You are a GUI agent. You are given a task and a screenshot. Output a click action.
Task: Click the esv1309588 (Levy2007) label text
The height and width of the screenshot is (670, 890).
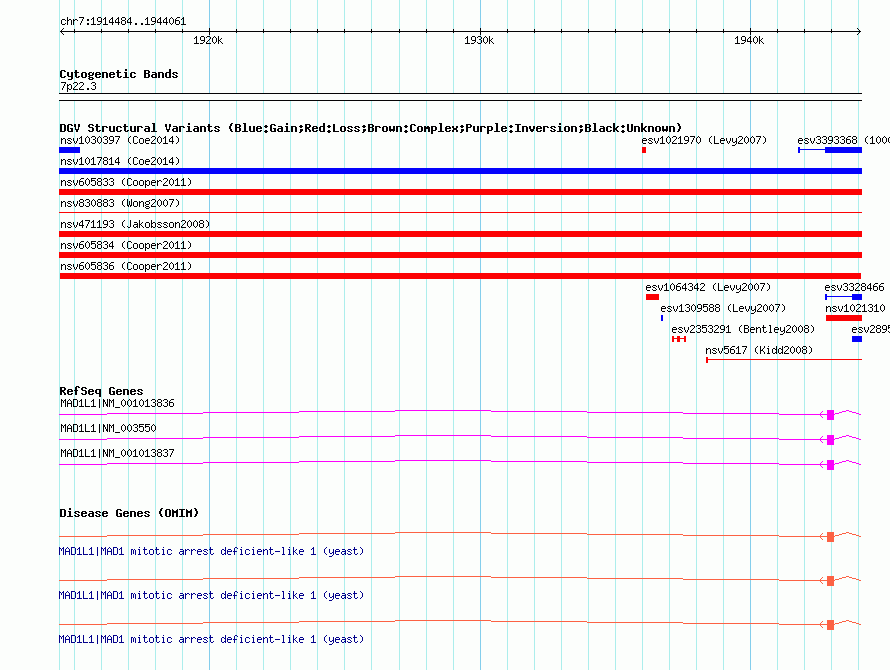pos(723,308)
